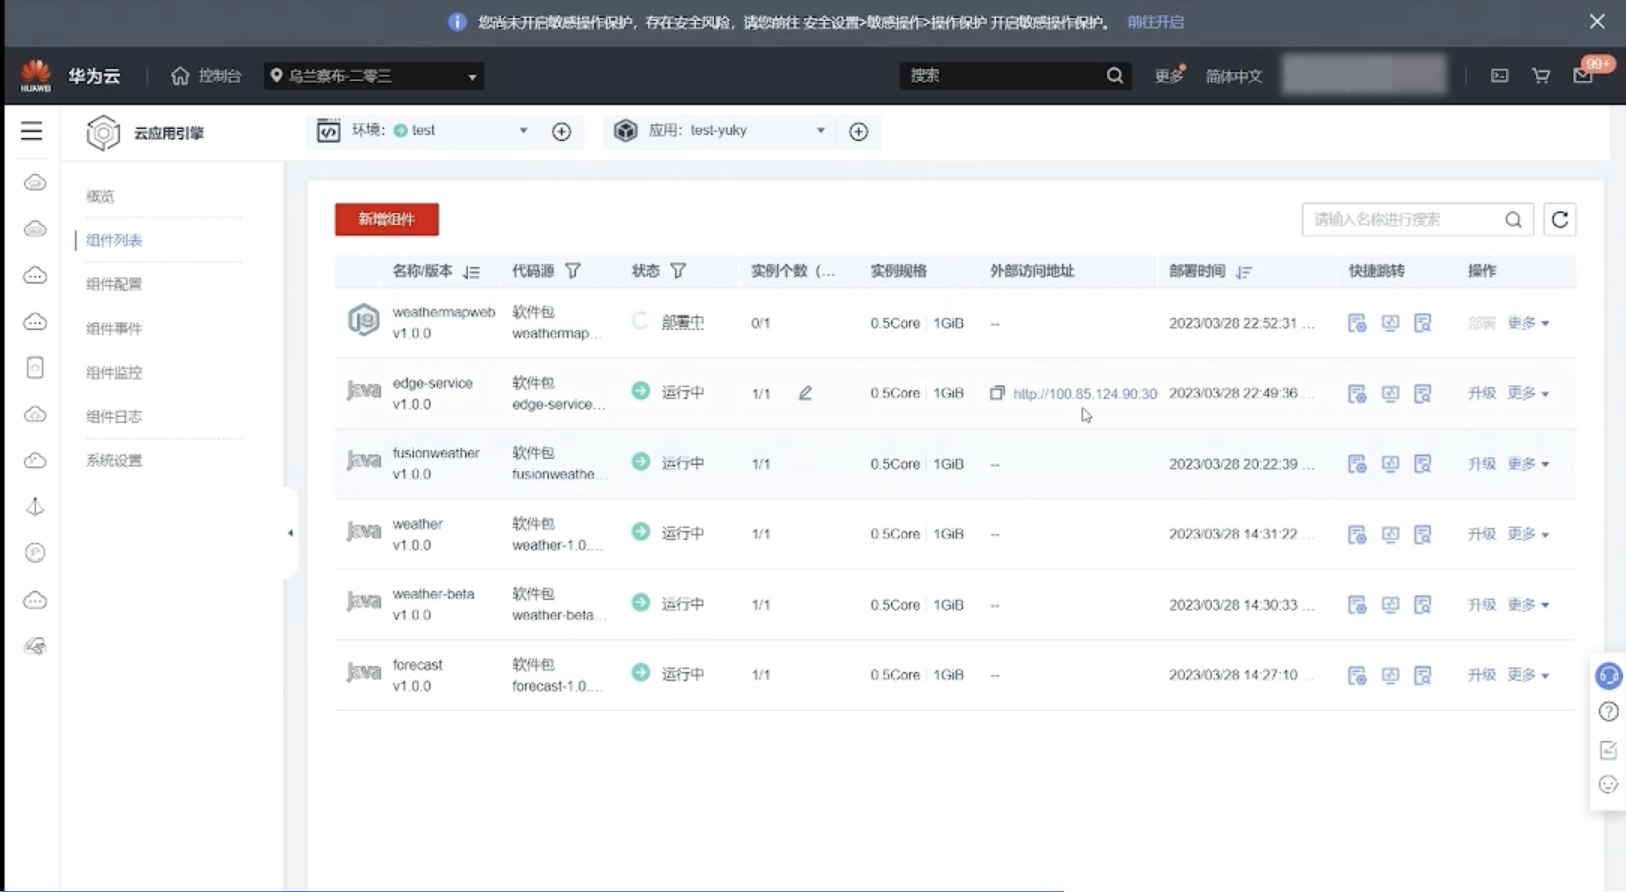Image resolution: width=1626 pixels, height=892 pixels.
Task: Sort by name/version column
Action: pos(472,272)
